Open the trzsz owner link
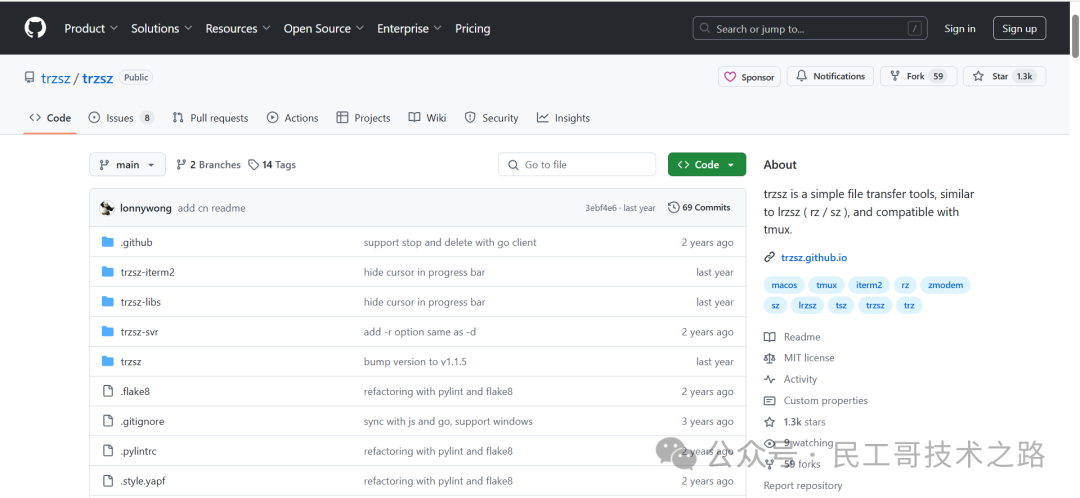This screenshot has width=1080, height=498. click(x=55, y=78)
